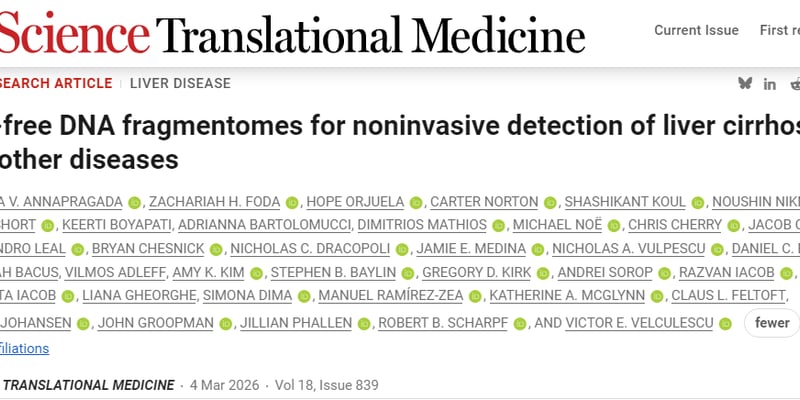Open ORCID icon next to Zachariah H. Foda

point(292,202)
